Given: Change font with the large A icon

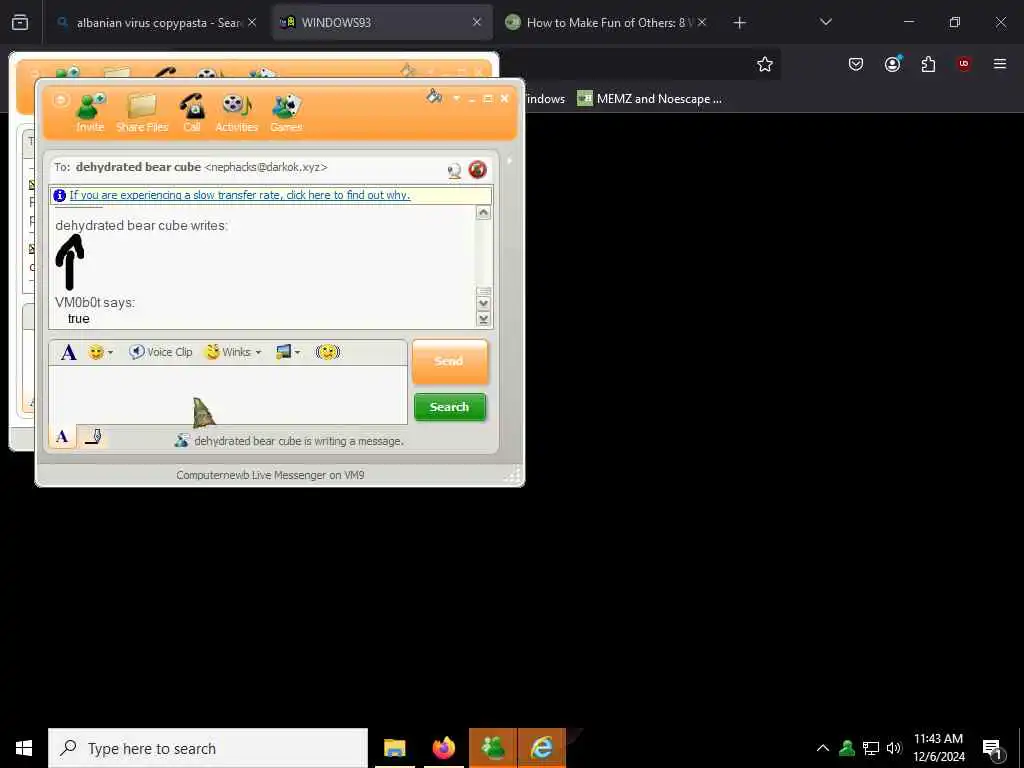Looking at the screenshot, I should [69, 353].
